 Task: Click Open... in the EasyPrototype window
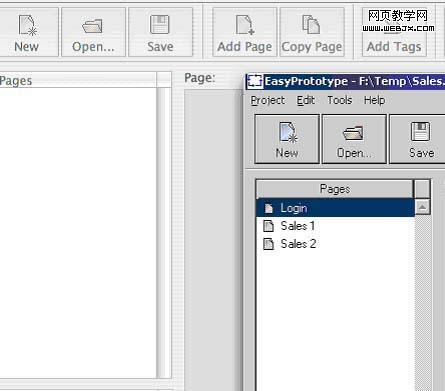pyautogui.click(x=354, y=139)
